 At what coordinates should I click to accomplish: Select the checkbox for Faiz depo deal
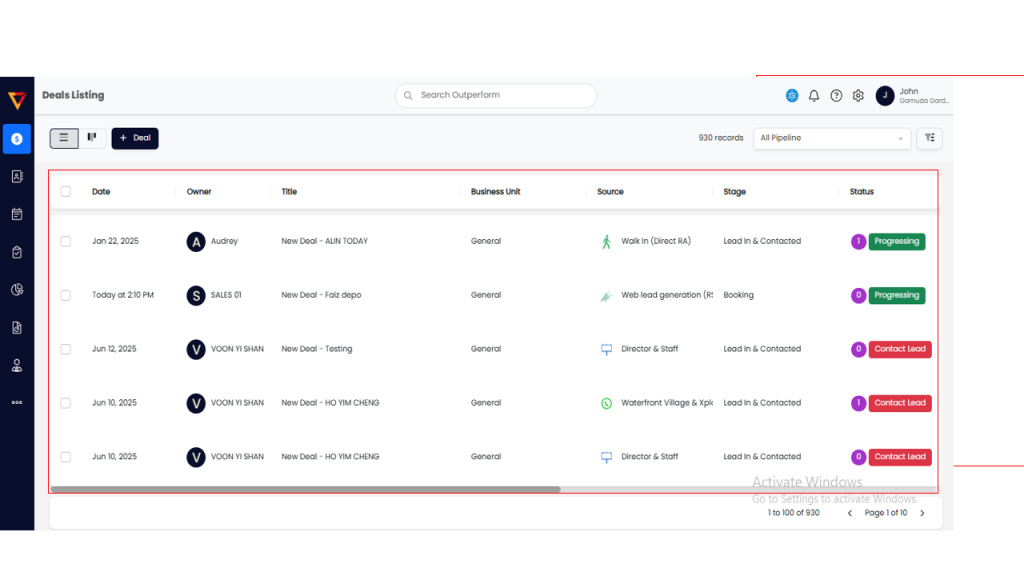pos(66,295)
